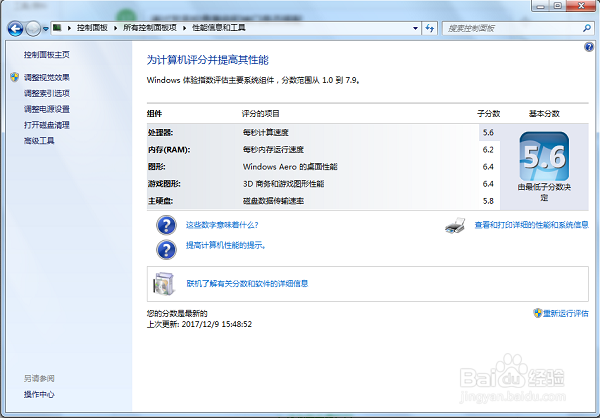The width and height of the screenshot is (600, 418).
Task: Click 每秒内存运行速度 description text
Action: (273, 150)
